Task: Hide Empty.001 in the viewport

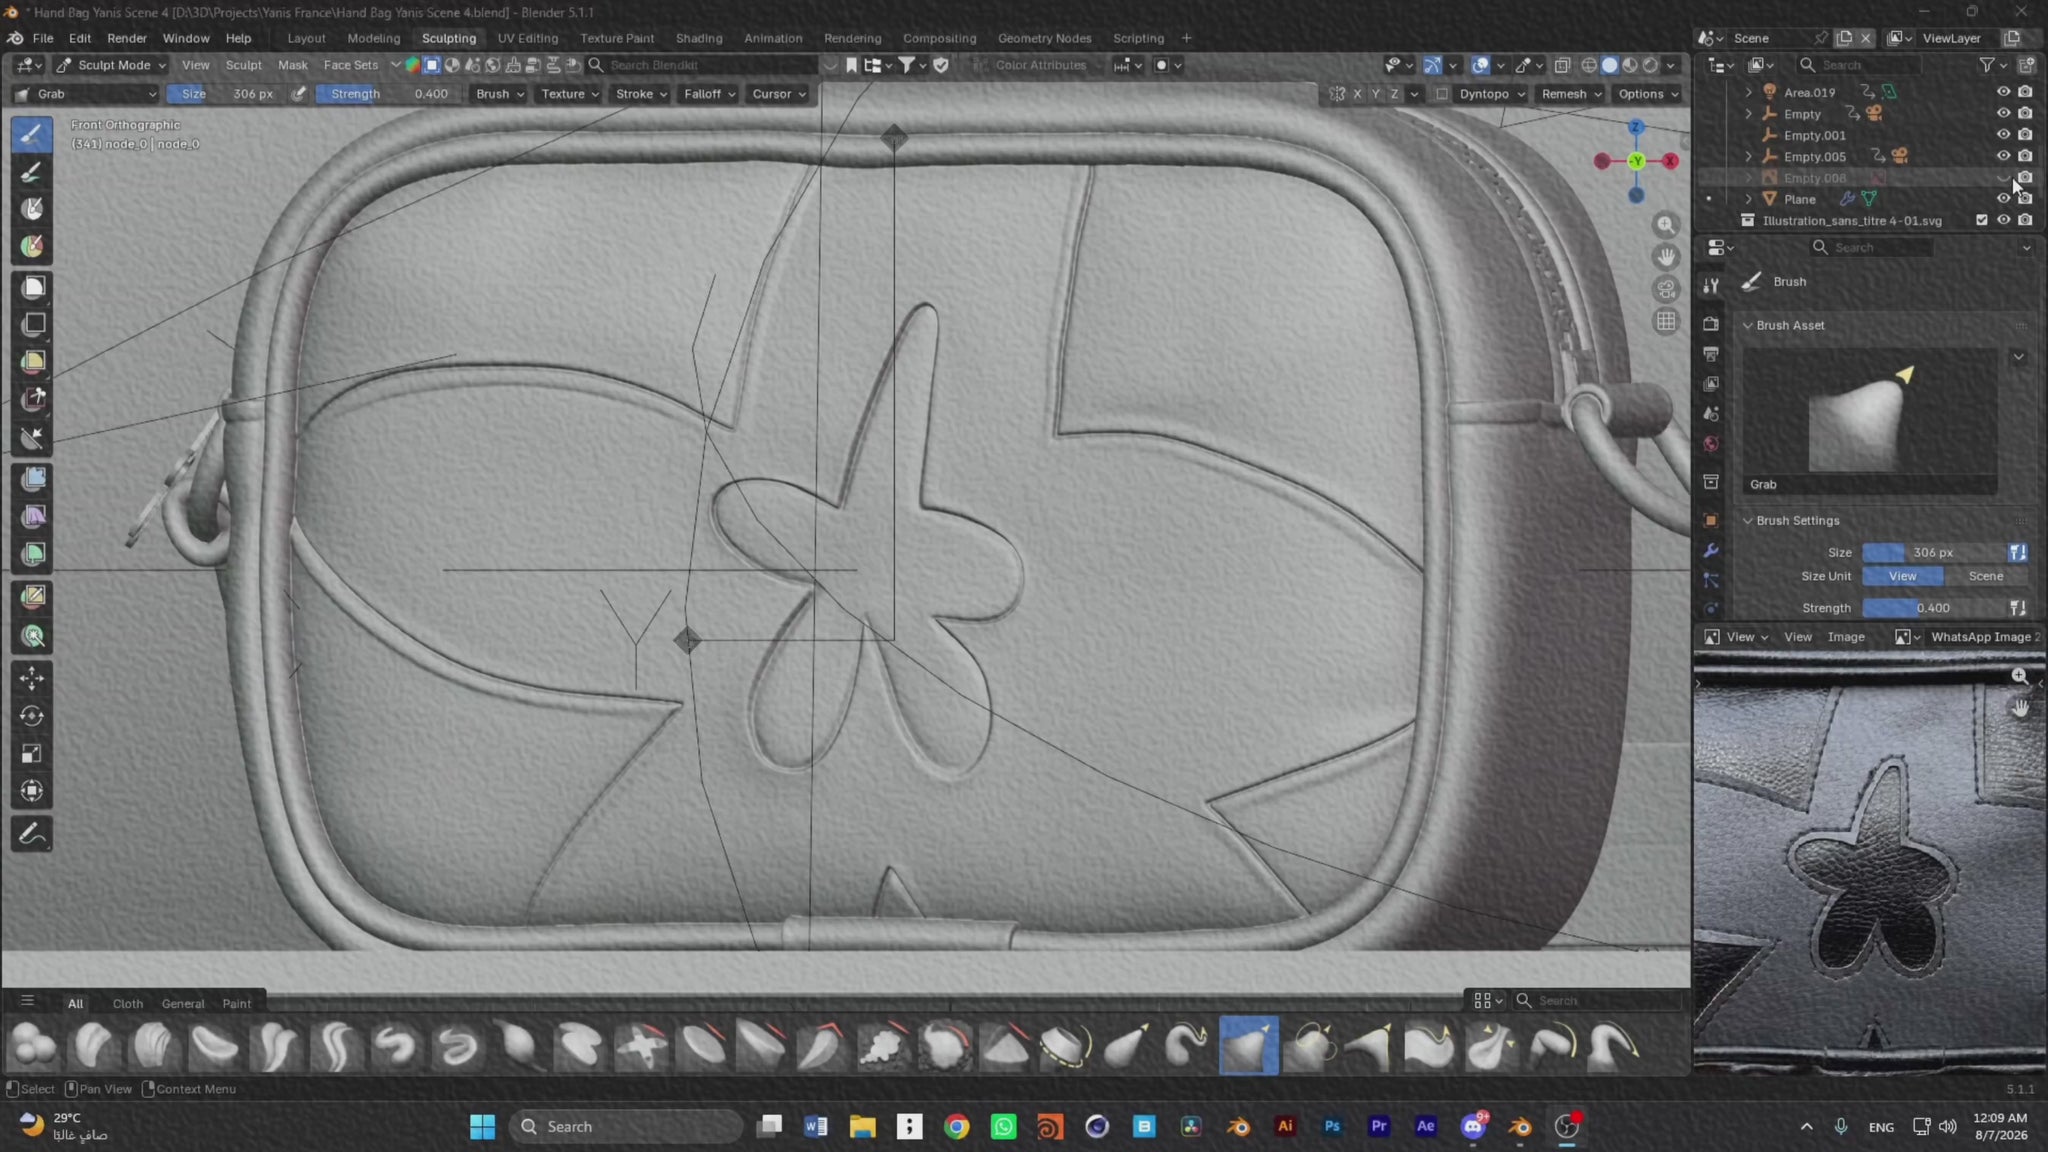Action: 2003,135
